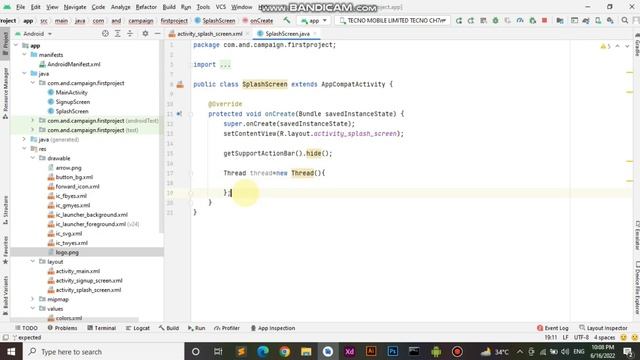The image size is (640, 360).
Task: Expand the java (generated) folder
Action: pyautogui.click(x=24, y=139)
